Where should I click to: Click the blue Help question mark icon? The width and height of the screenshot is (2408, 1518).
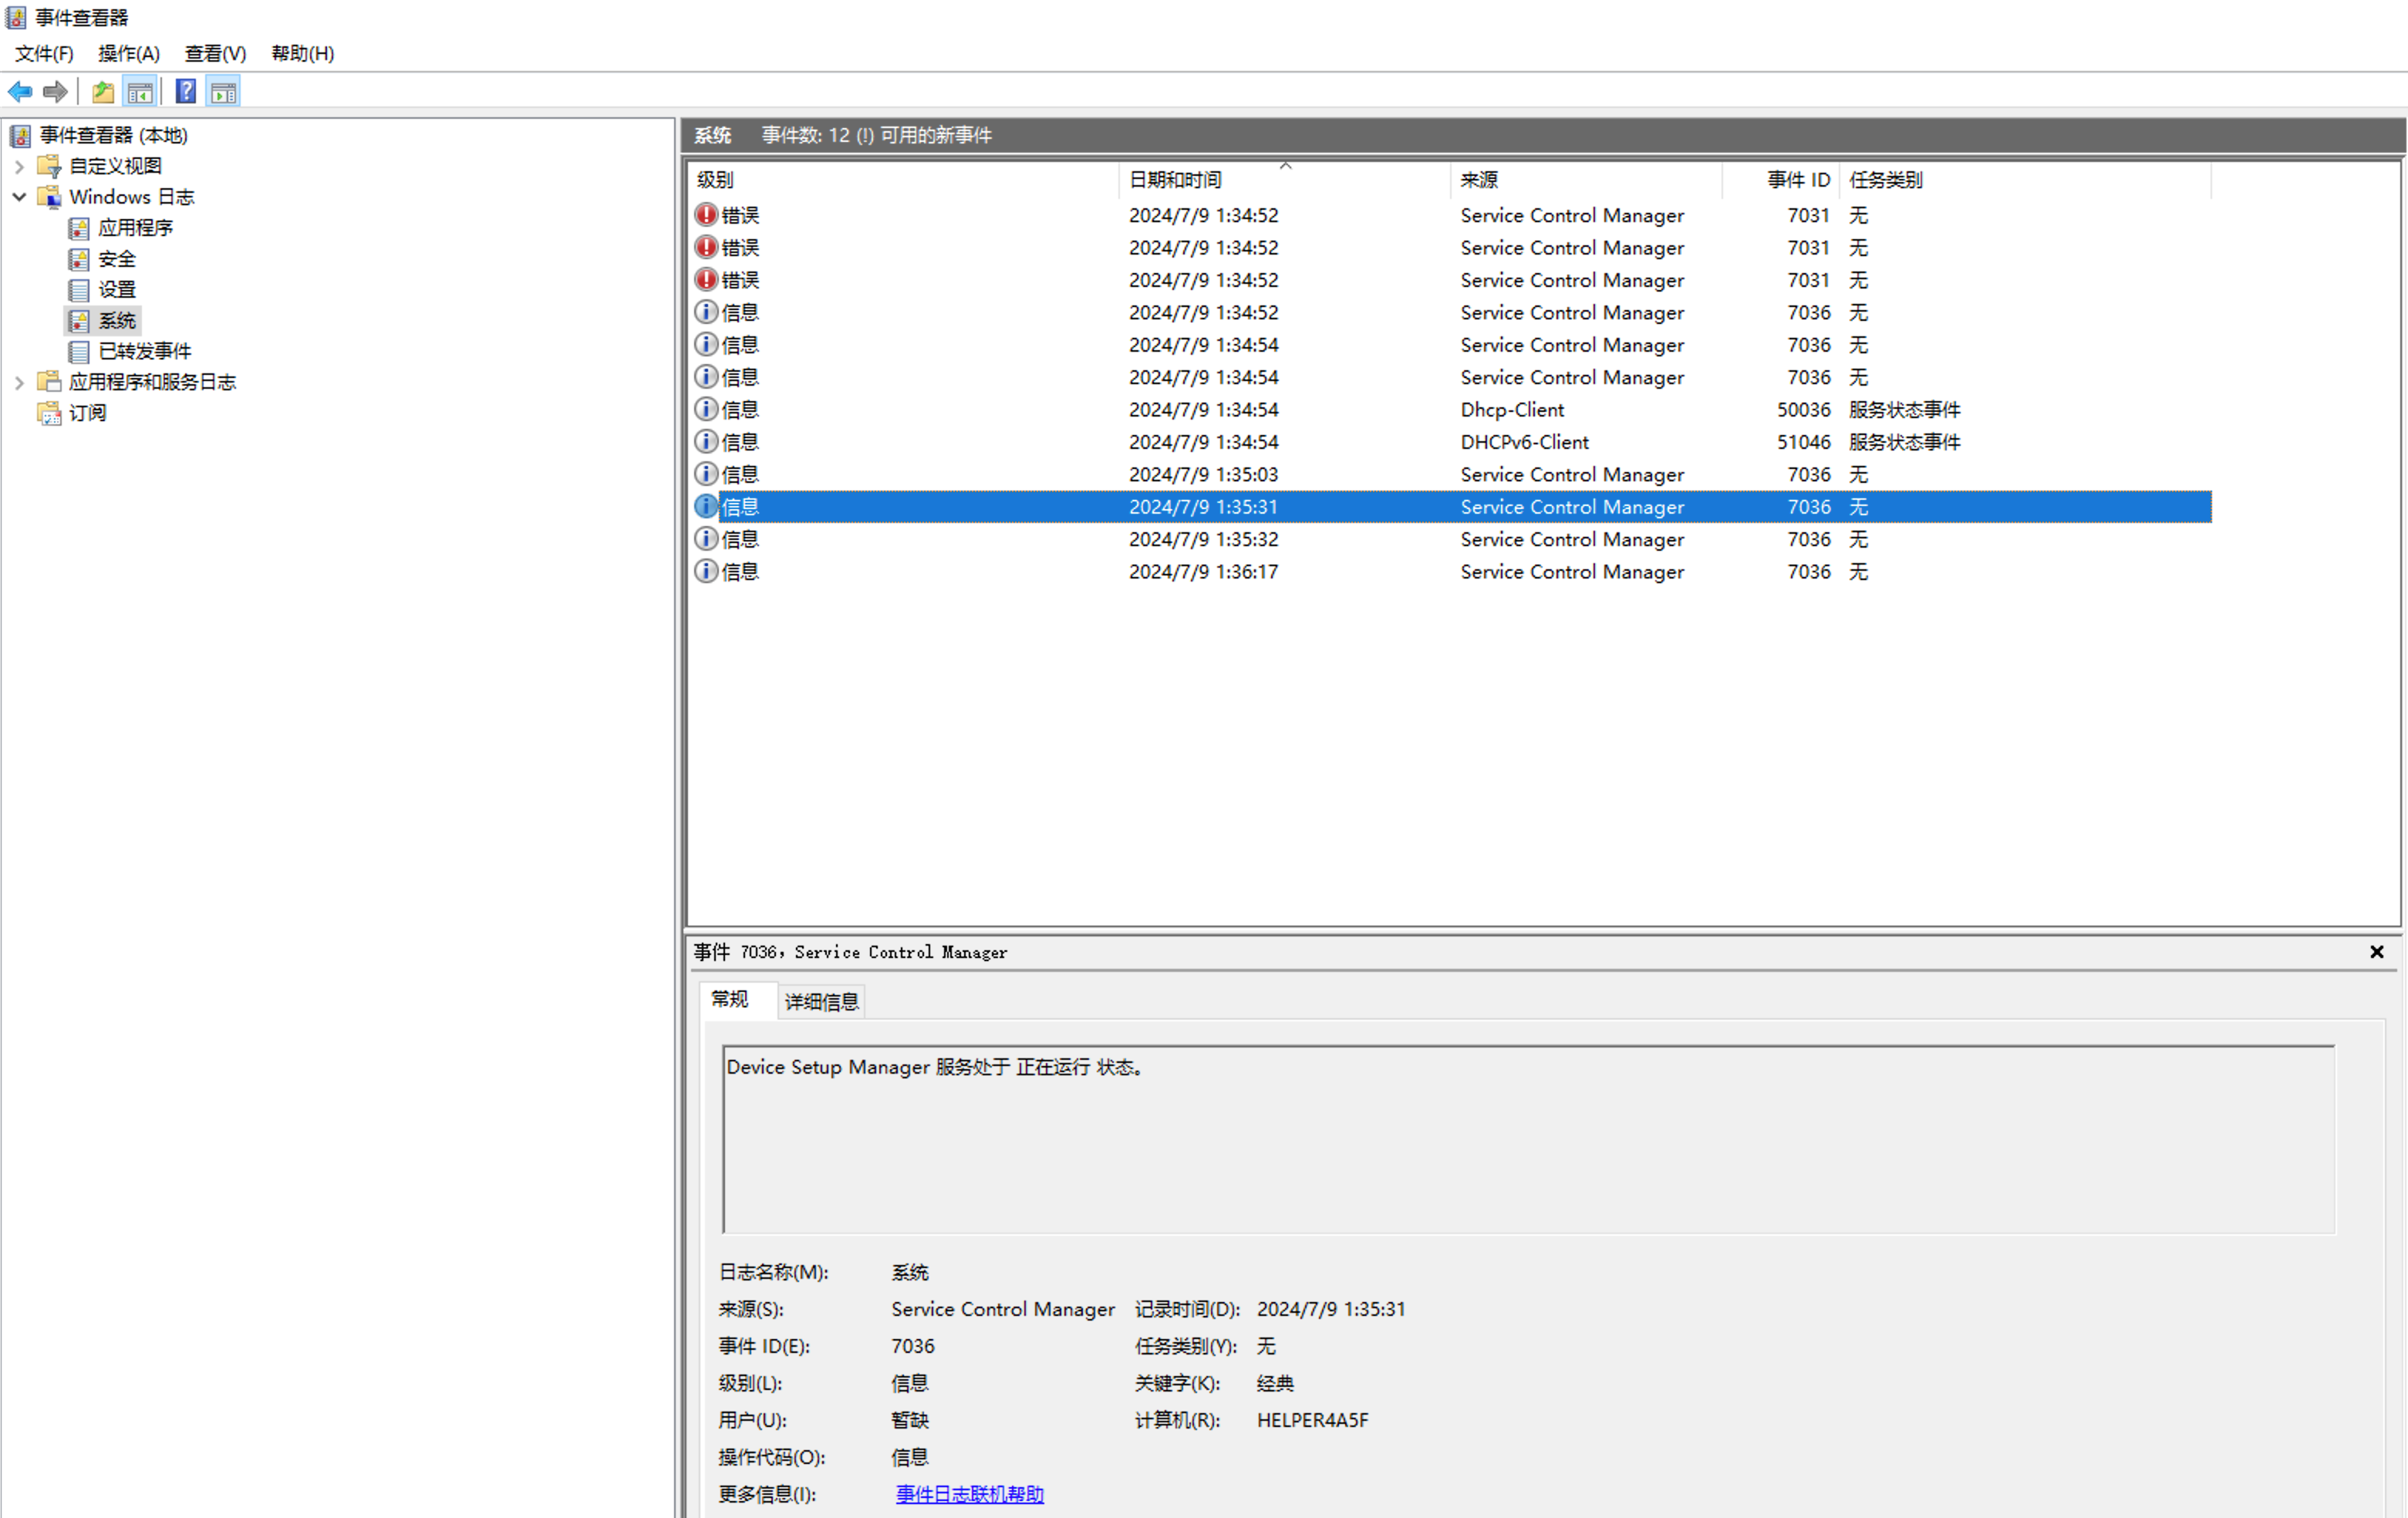click(x=185, y=92)
